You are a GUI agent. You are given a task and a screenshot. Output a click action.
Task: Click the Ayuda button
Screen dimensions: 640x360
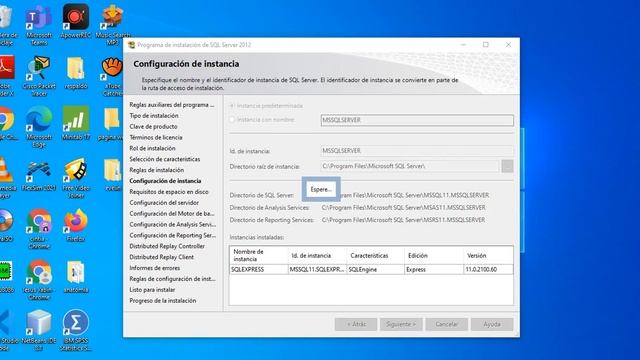coord(492,324)
